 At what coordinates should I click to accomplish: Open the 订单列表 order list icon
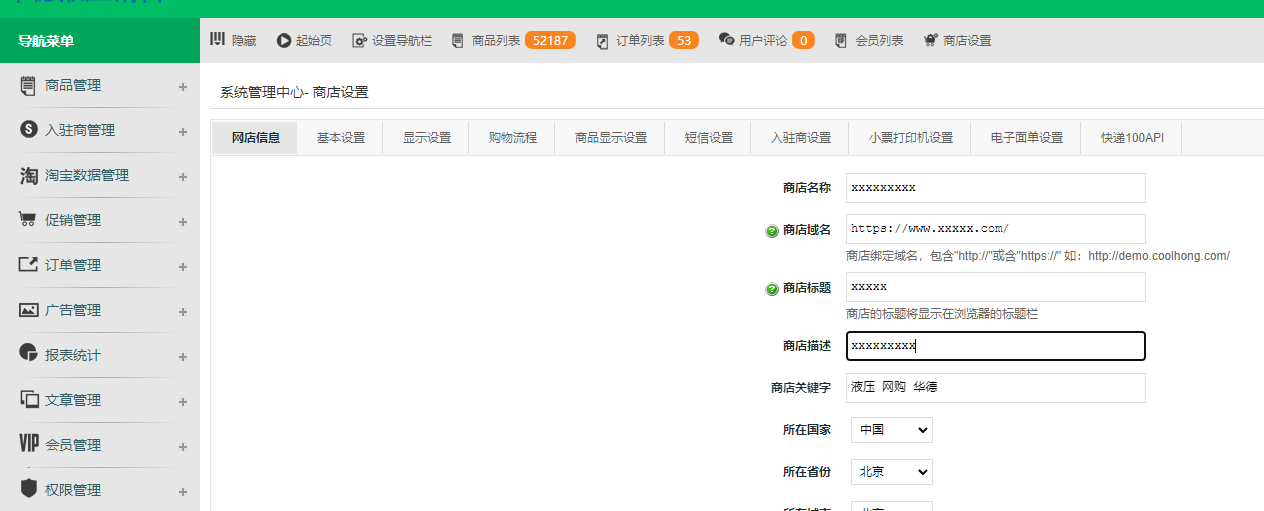point(602,41)
